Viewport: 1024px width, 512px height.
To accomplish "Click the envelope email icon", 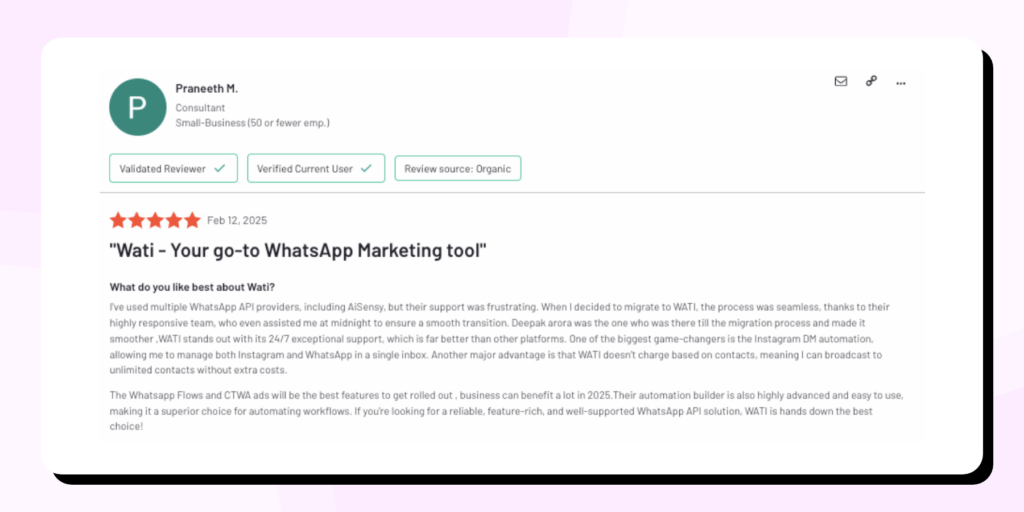I will coord(840,82).
